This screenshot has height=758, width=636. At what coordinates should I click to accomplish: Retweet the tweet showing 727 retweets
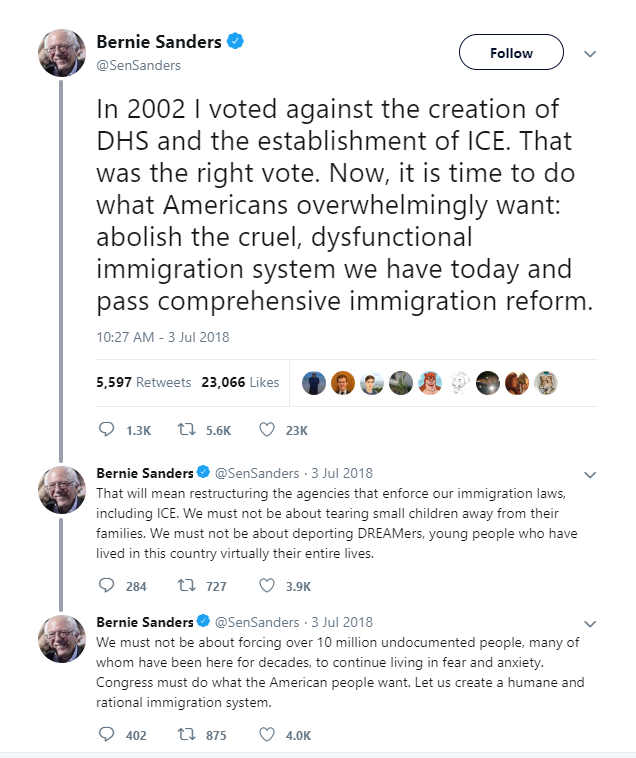[187, 585]
